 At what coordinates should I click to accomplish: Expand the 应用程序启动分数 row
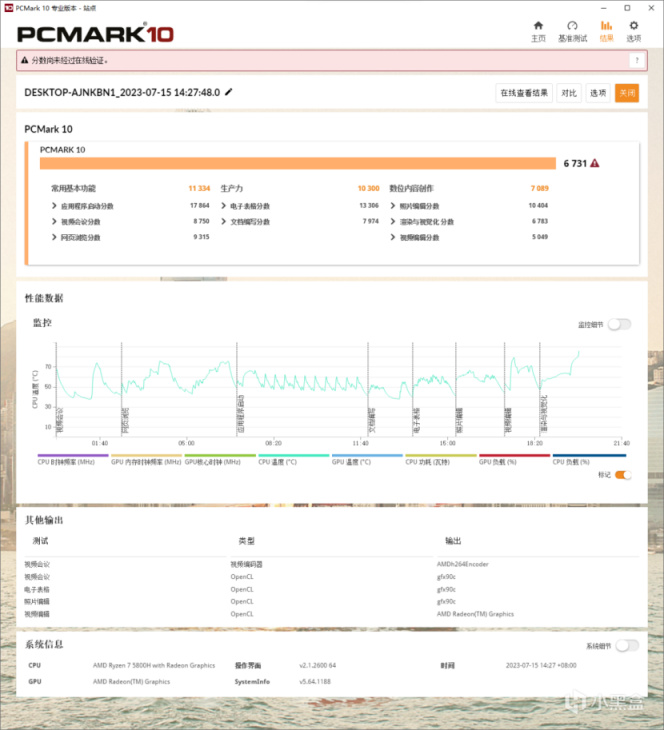point(54,206)
